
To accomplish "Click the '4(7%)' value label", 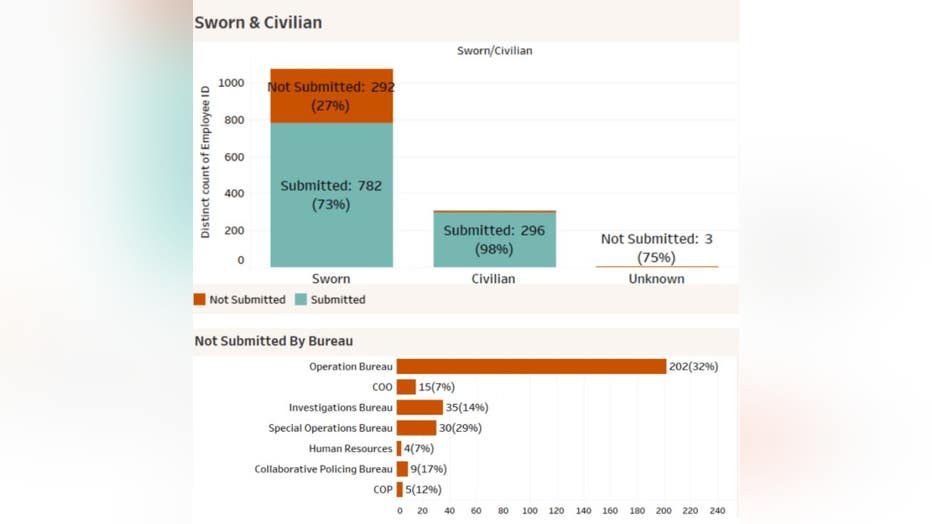I will click(419, 449).
